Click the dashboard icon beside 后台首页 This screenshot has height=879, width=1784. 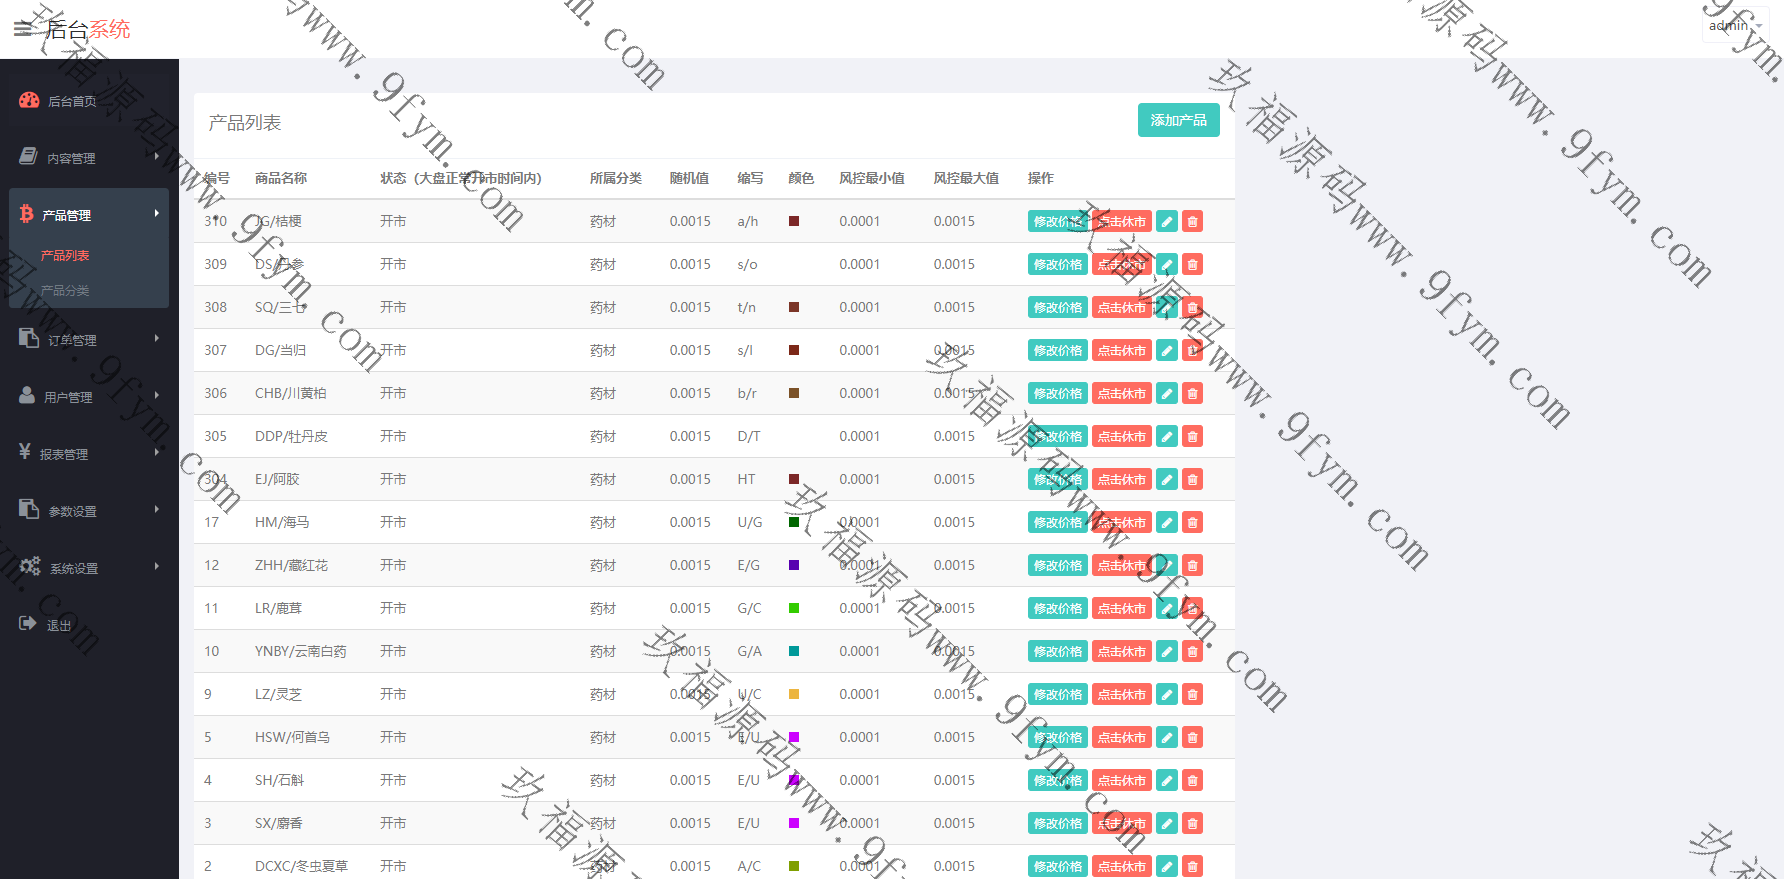pos(29,100)
